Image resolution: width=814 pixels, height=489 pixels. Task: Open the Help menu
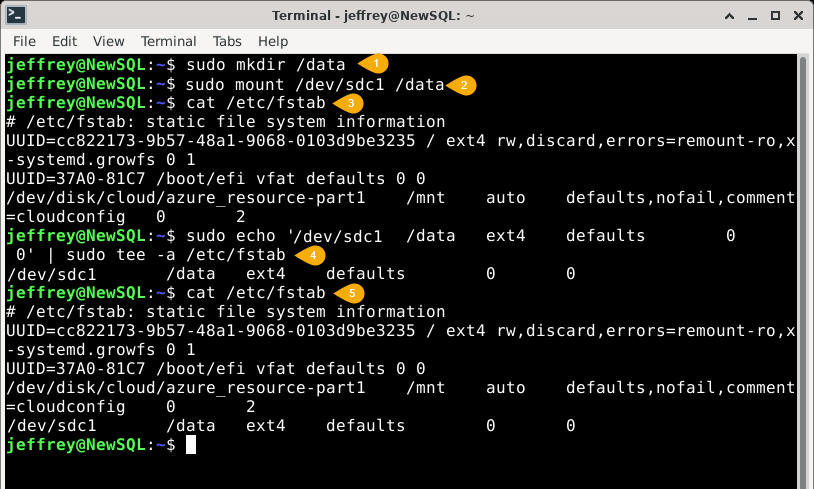[x=273, y=41]
